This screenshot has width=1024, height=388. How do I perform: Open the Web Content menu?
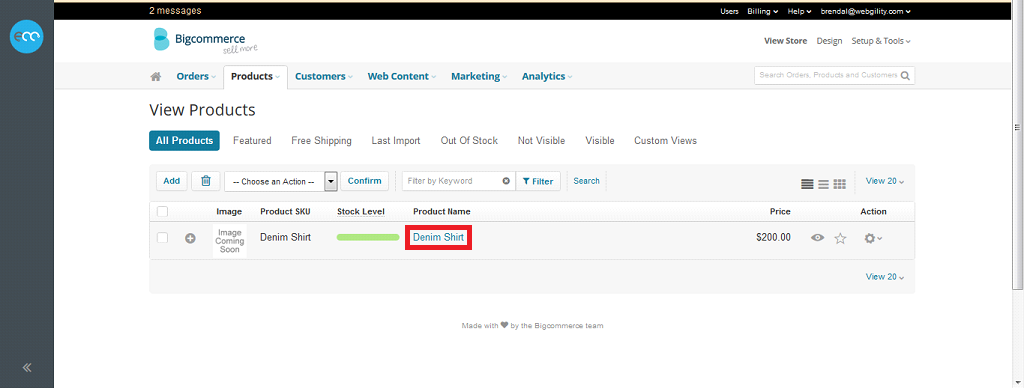402,76
